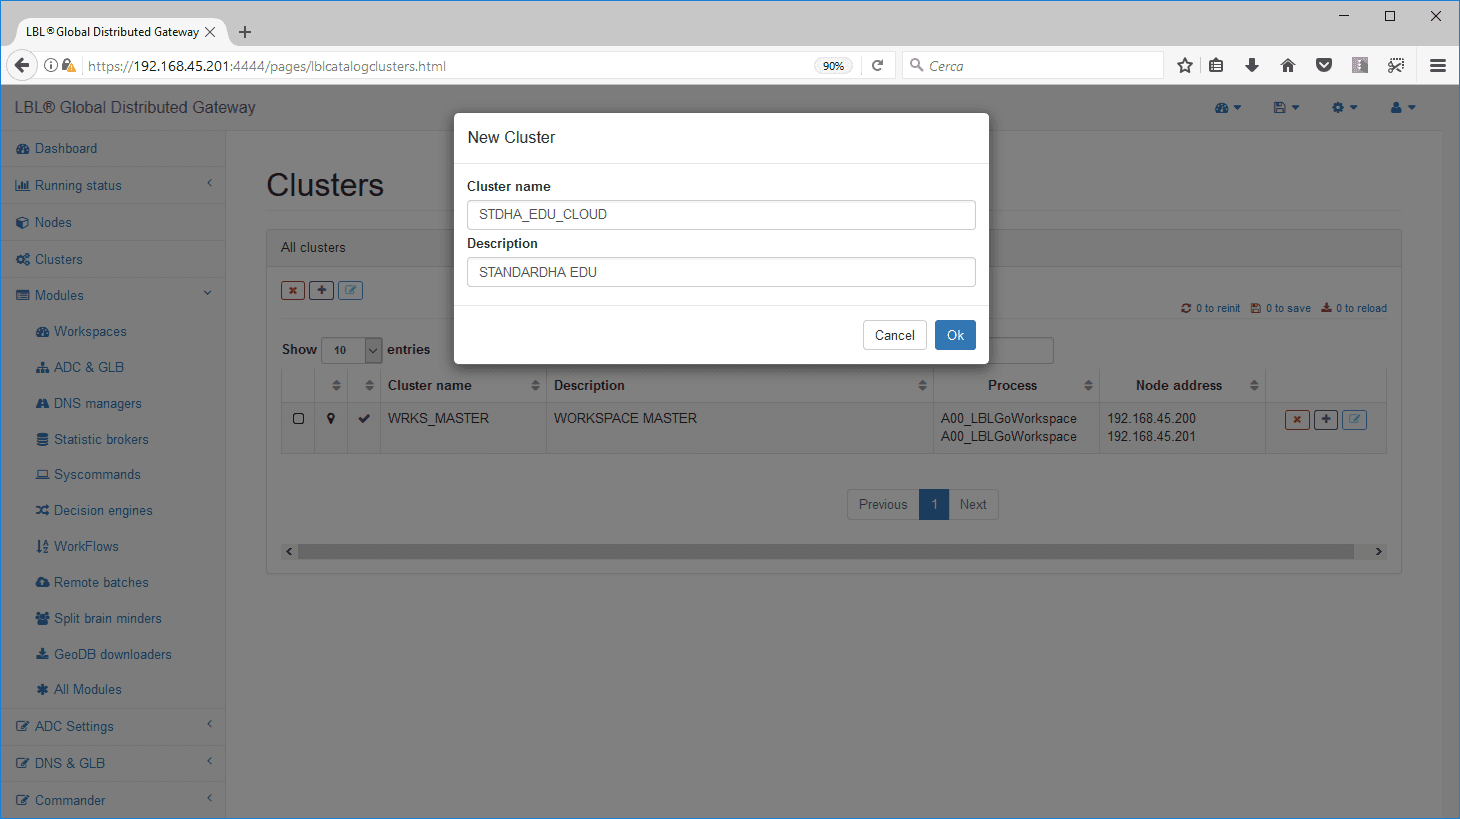Click the red delete cluster toolbar button

click(x=293, y=290)
